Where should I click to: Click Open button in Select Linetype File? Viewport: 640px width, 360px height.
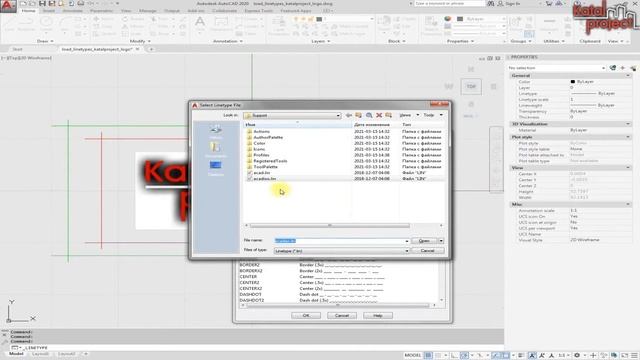point(424,241)
